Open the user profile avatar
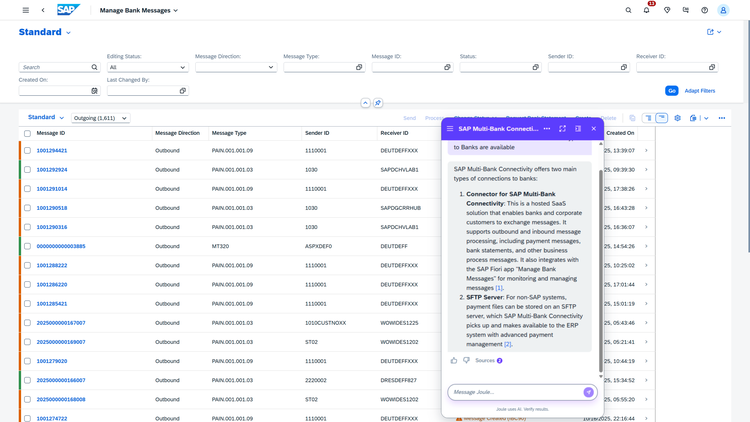This screenshot has width=750, height=422. [x=723, y=10]
